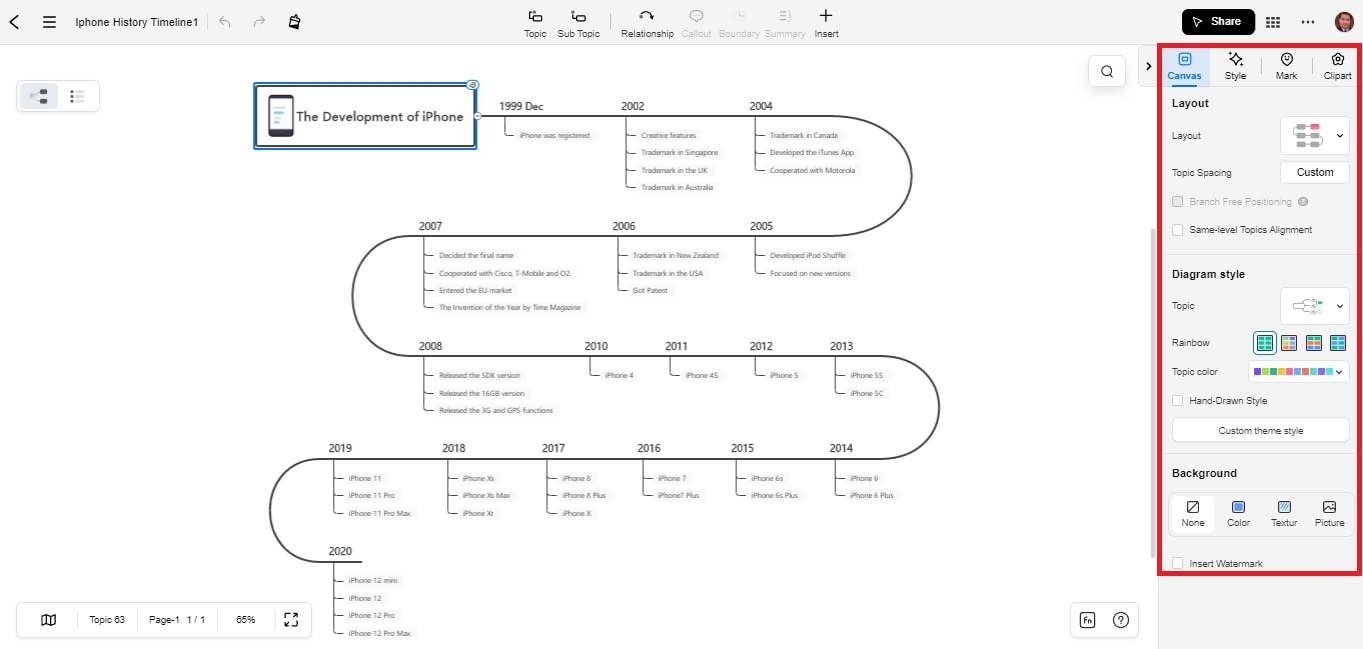Click the Topic 63 count
1363x649 pixels.
tap(107, 620)
